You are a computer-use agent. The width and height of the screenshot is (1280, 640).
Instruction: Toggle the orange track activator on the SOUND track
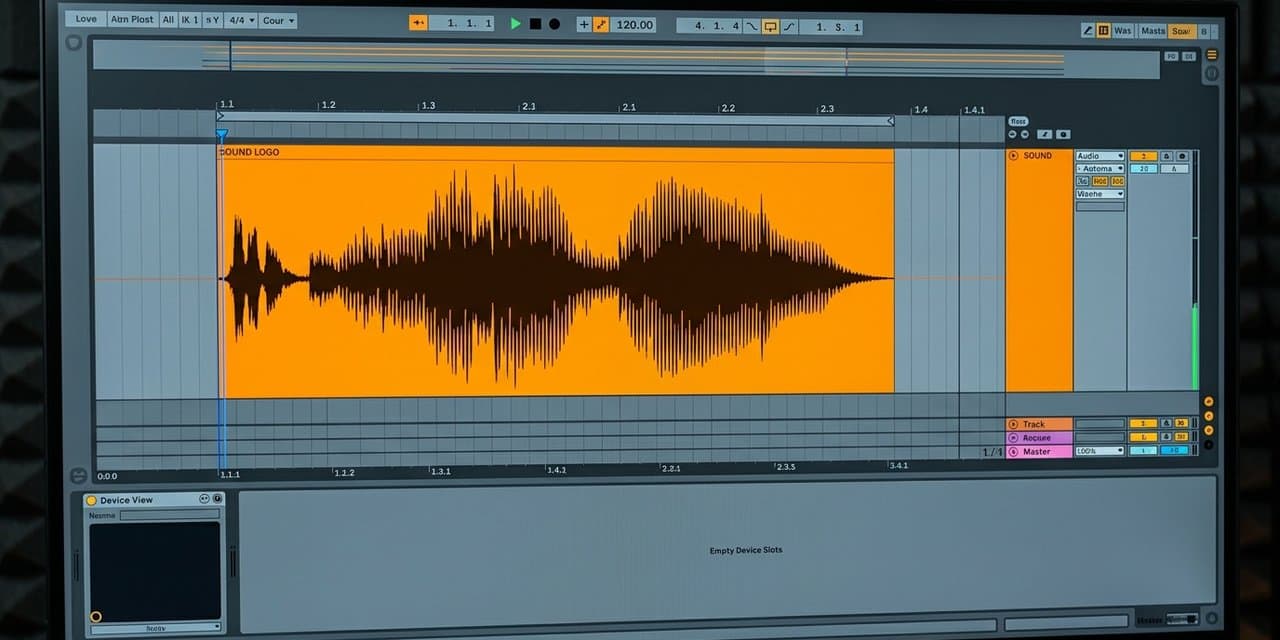[1143, 156]
